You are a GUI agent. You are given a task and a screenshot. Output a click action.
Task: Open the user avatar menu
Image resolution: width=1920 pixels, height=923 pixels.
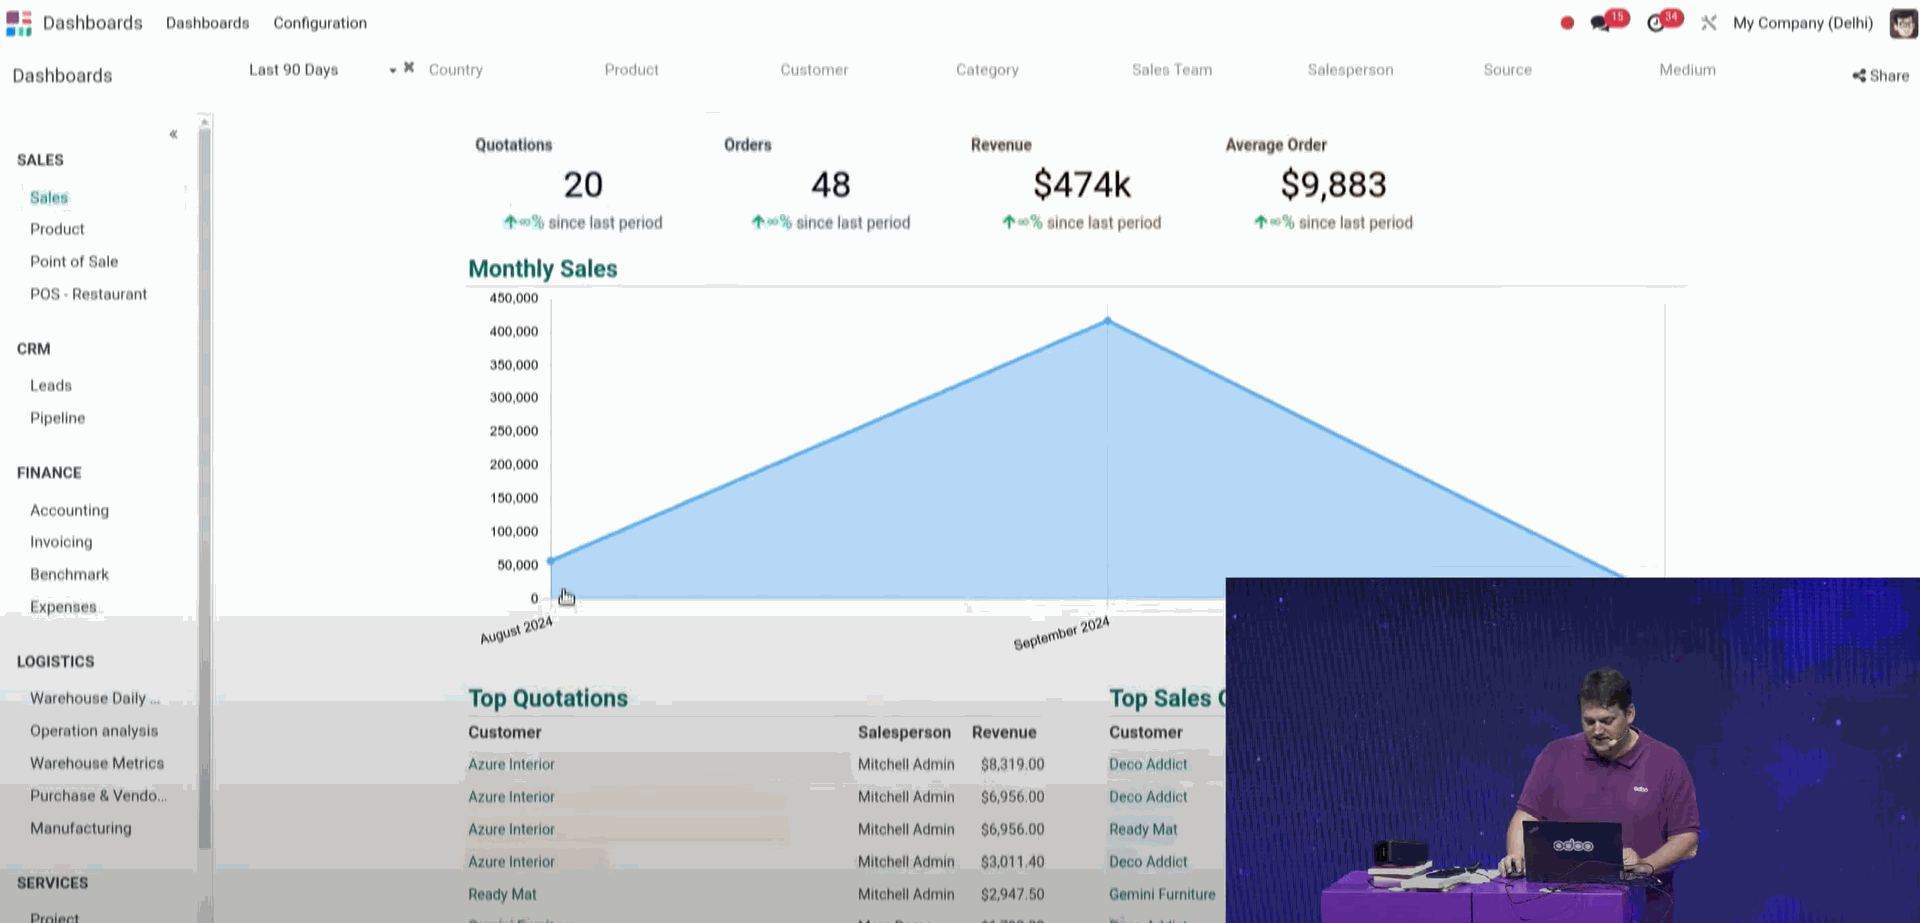[1903, 23]
